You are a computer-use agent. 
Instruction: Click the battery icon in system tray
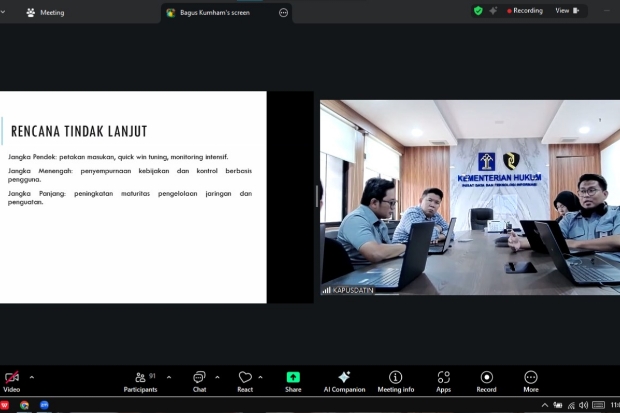point(558,405)
